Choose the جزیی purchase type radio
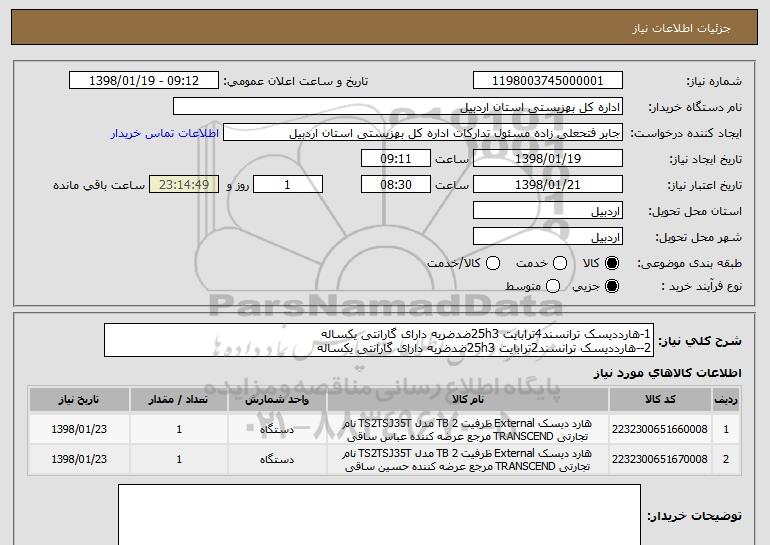 [612, 286]
